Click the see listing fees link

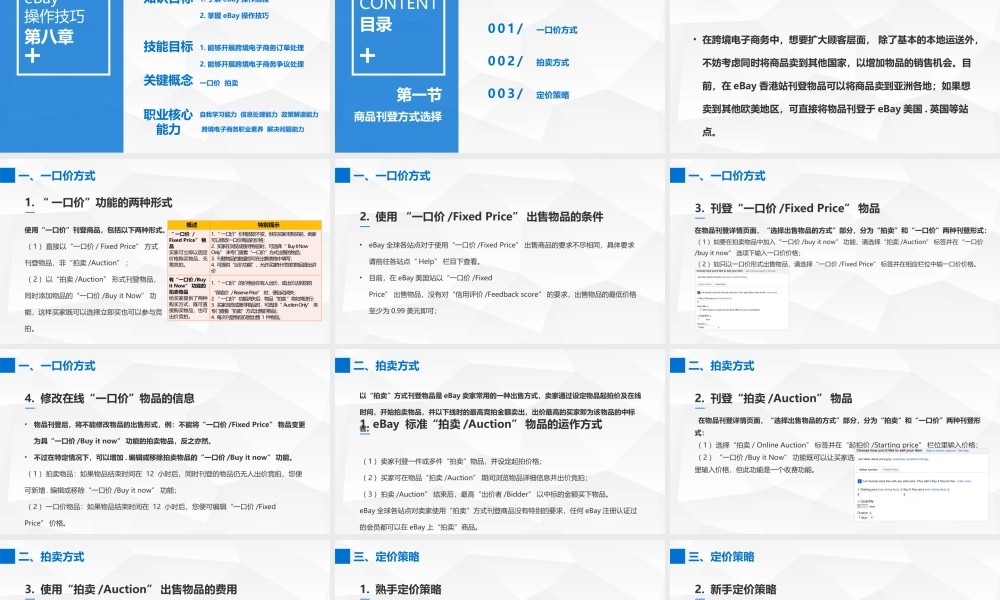pyautogui.click(x=888, y=489)
